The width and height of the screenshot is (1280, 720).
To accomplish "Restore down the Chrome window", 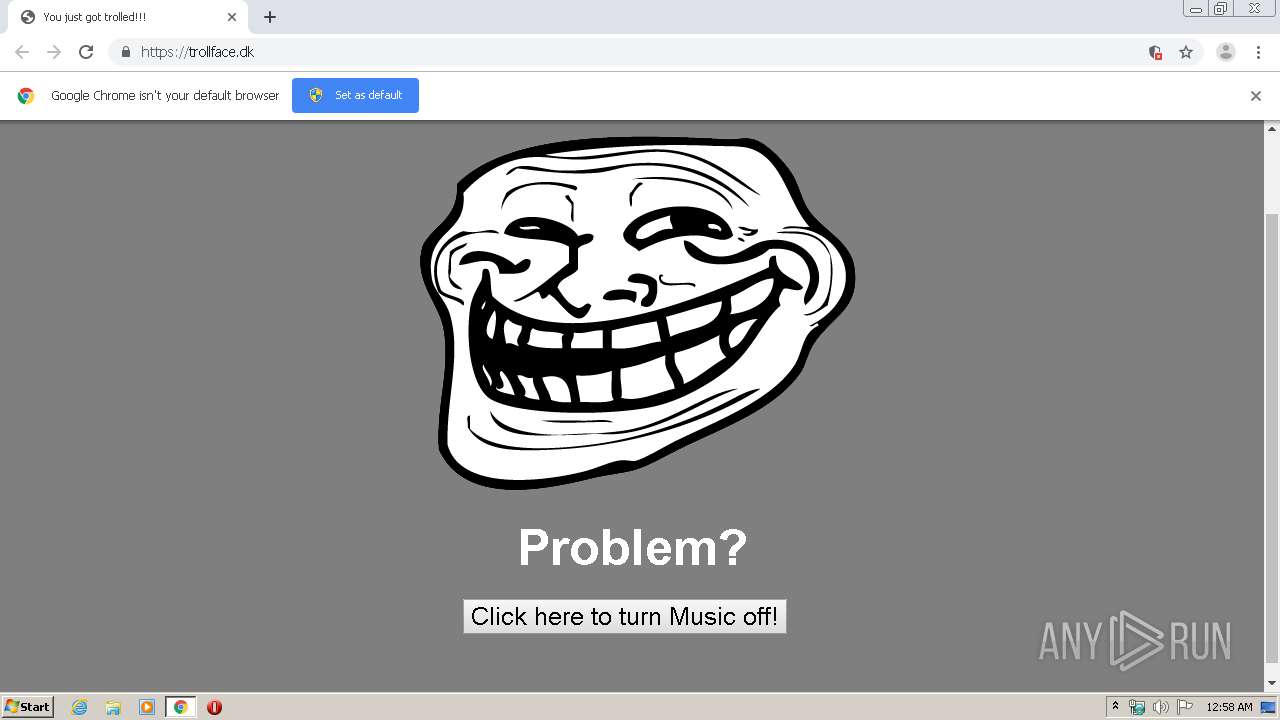I will tap(1220, 9).
